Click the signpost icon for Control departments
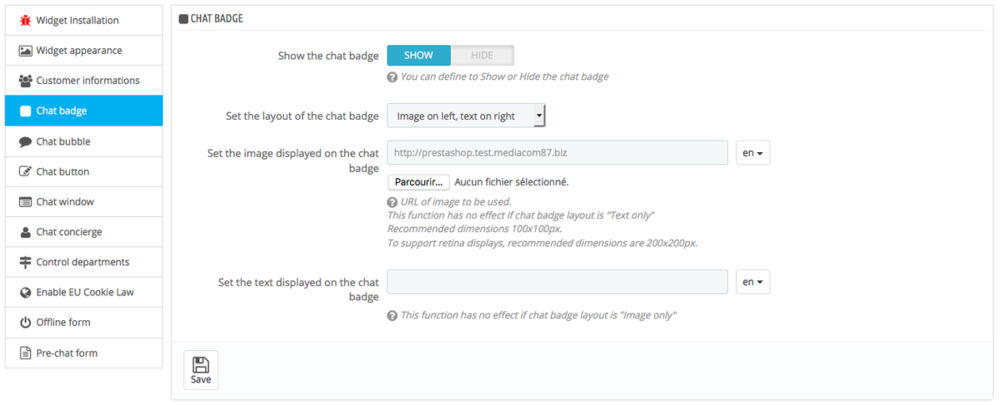Image resolution: width=1000 pixels, height=405 pixels. [26, 262]
